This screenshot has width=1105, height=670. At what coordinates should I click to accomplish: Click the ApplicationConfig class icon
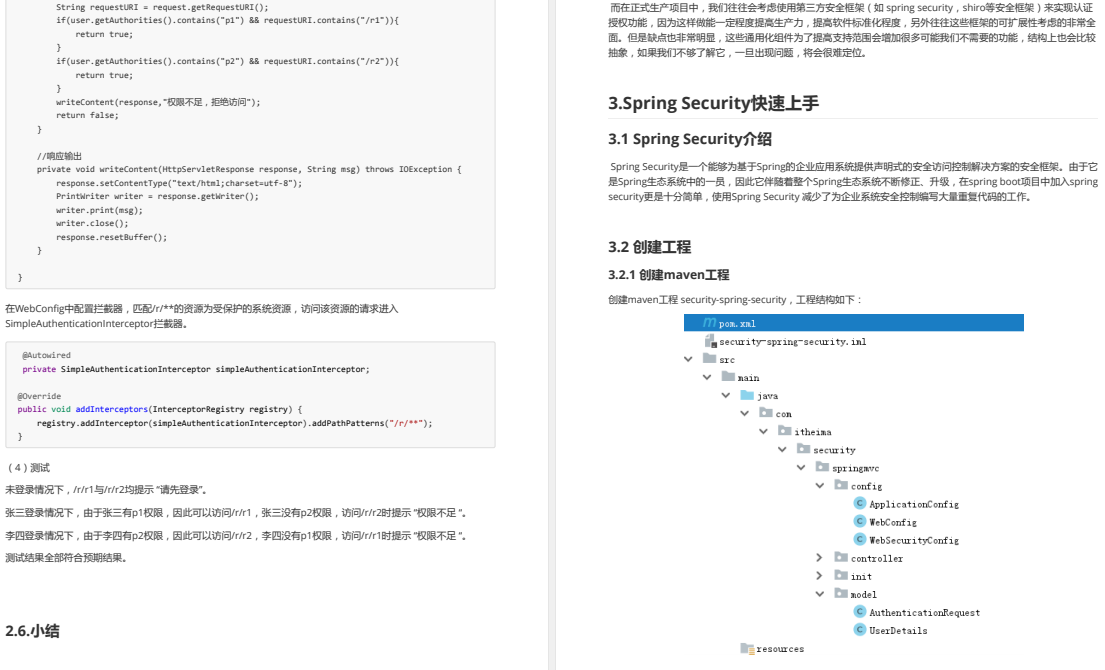860,503
